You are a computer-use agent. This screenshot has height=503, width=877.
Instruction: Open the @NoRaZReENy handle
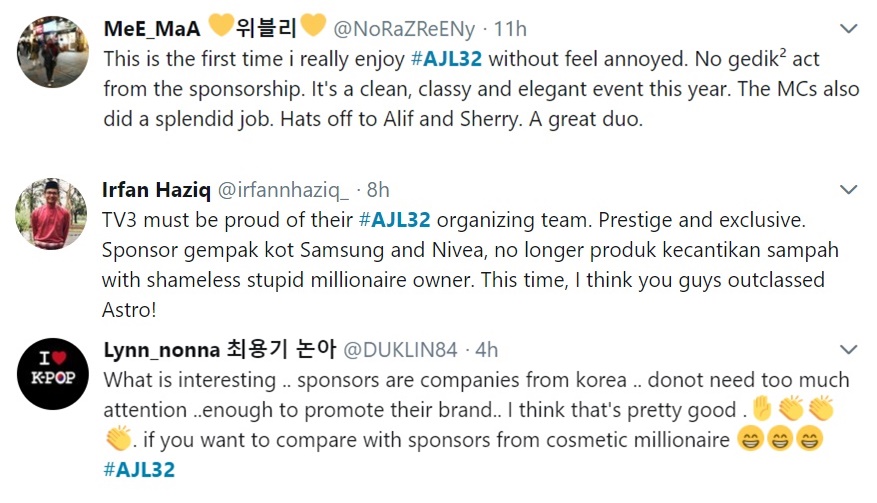tap(404, 29)
